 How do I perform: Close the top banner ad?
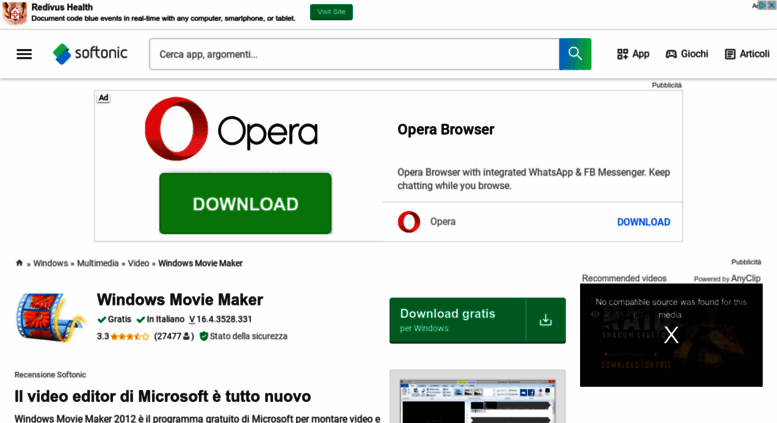click(x=772, y=5)
